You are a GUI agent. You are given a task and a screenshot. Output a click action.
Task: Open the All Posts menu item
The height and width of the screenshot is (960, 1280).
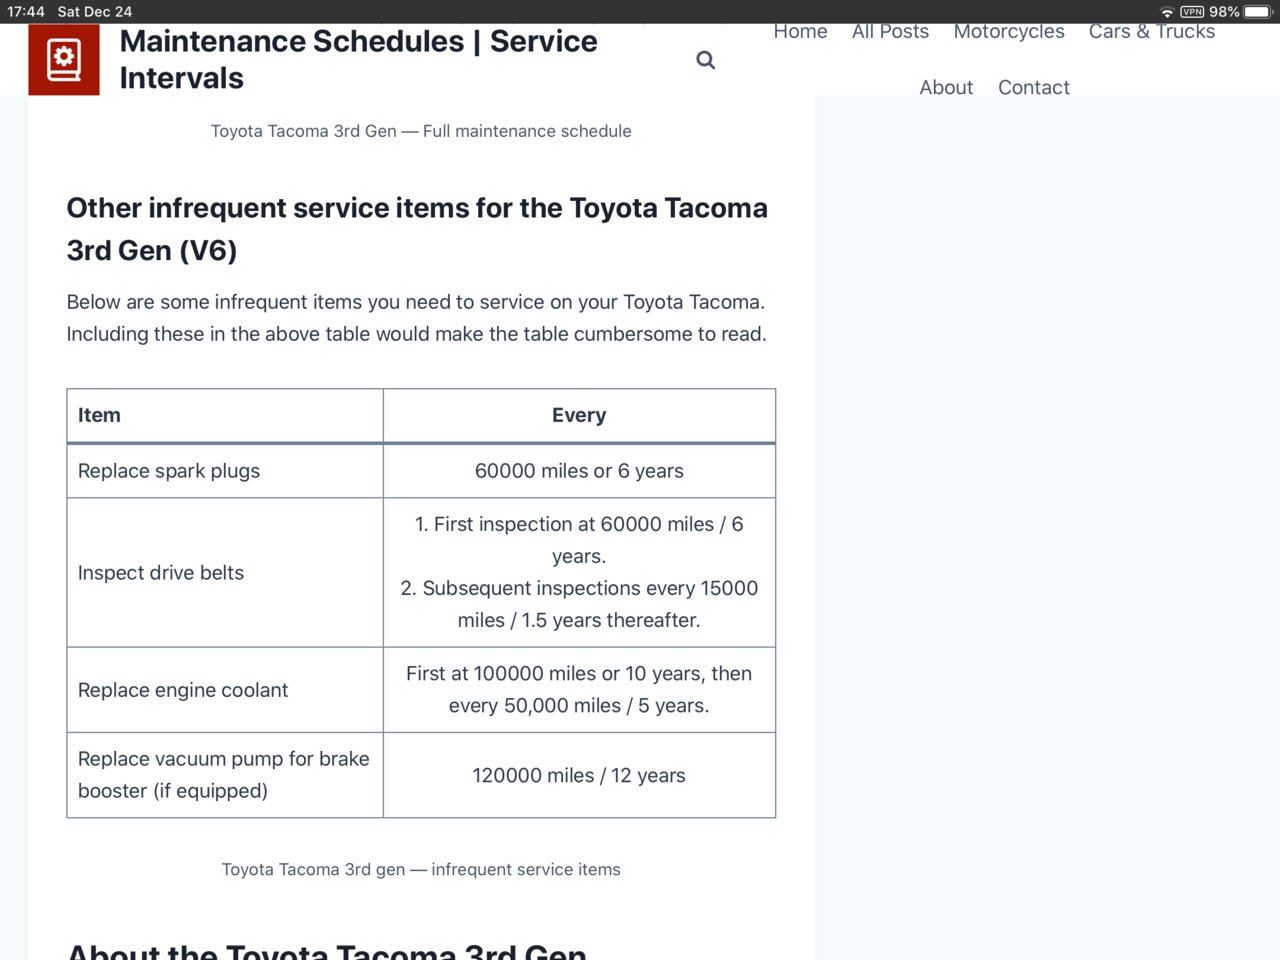click(x=890, y=32)
